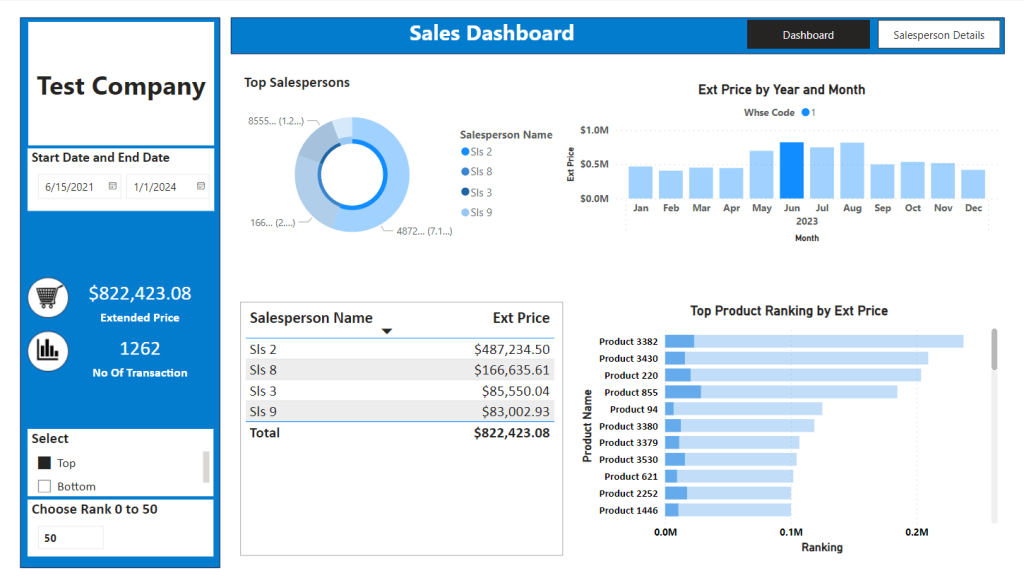Click the Whse Code 1 legend dot
The width and height of the screenshot is (1024, 578).
pos(805,112)
